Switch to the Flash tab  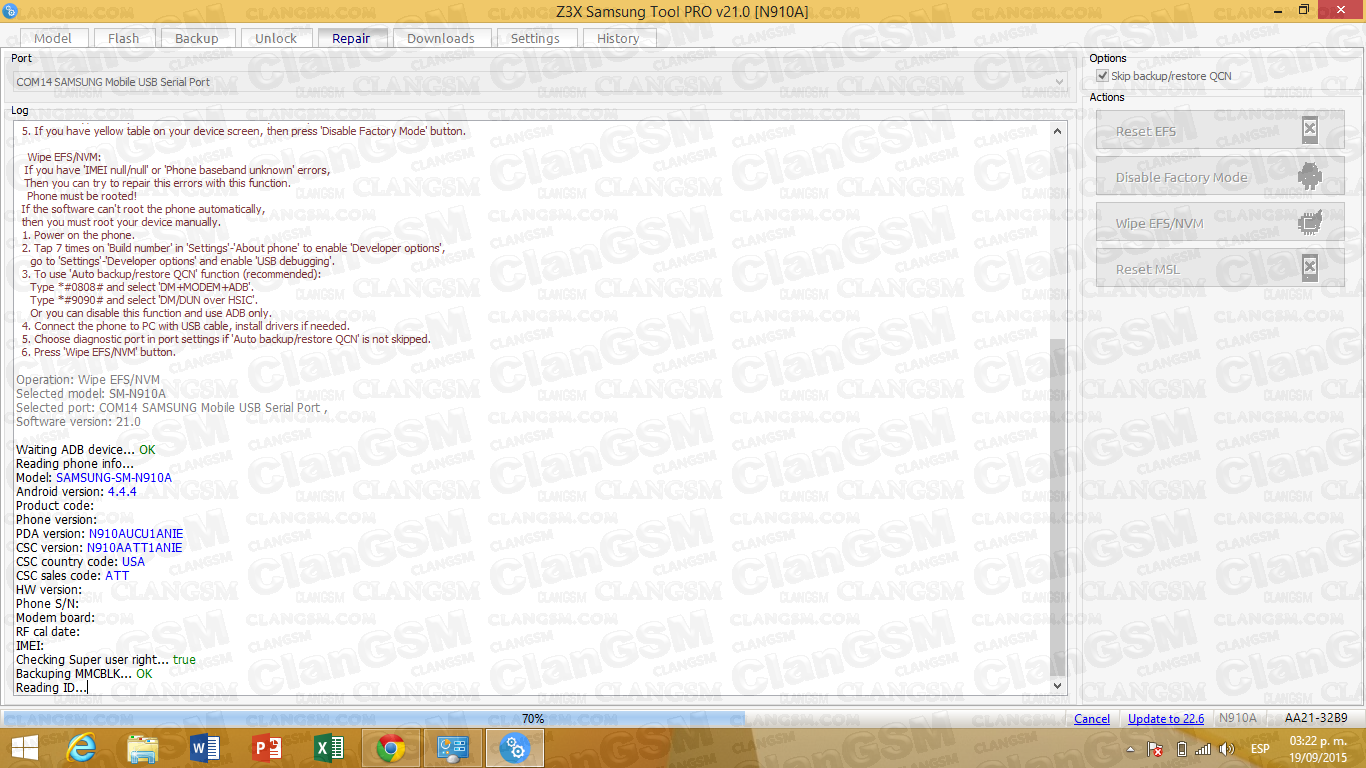pyautogui.click(x=124, y=38)
